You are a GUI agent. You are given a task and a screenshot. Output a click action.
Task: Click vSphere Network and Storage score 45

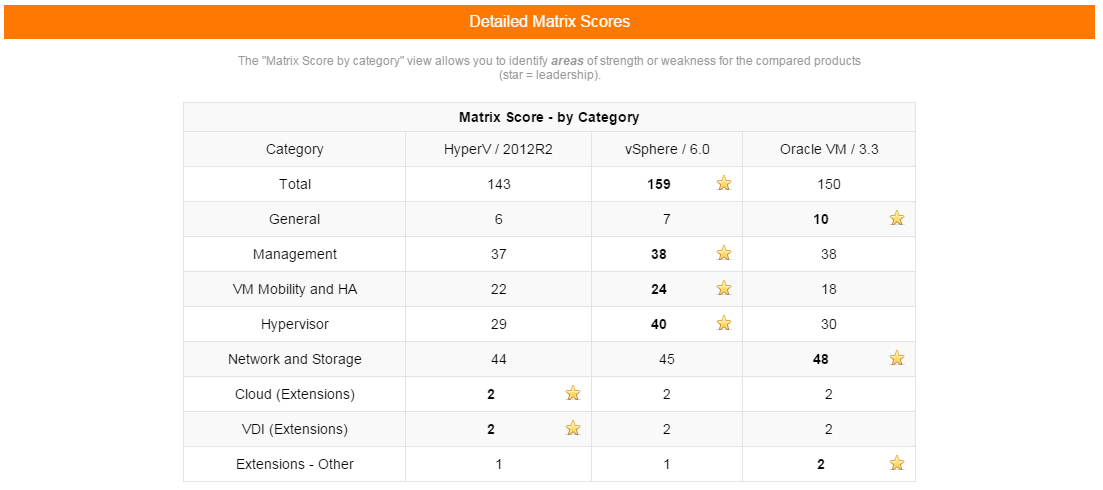coord(667,359)
